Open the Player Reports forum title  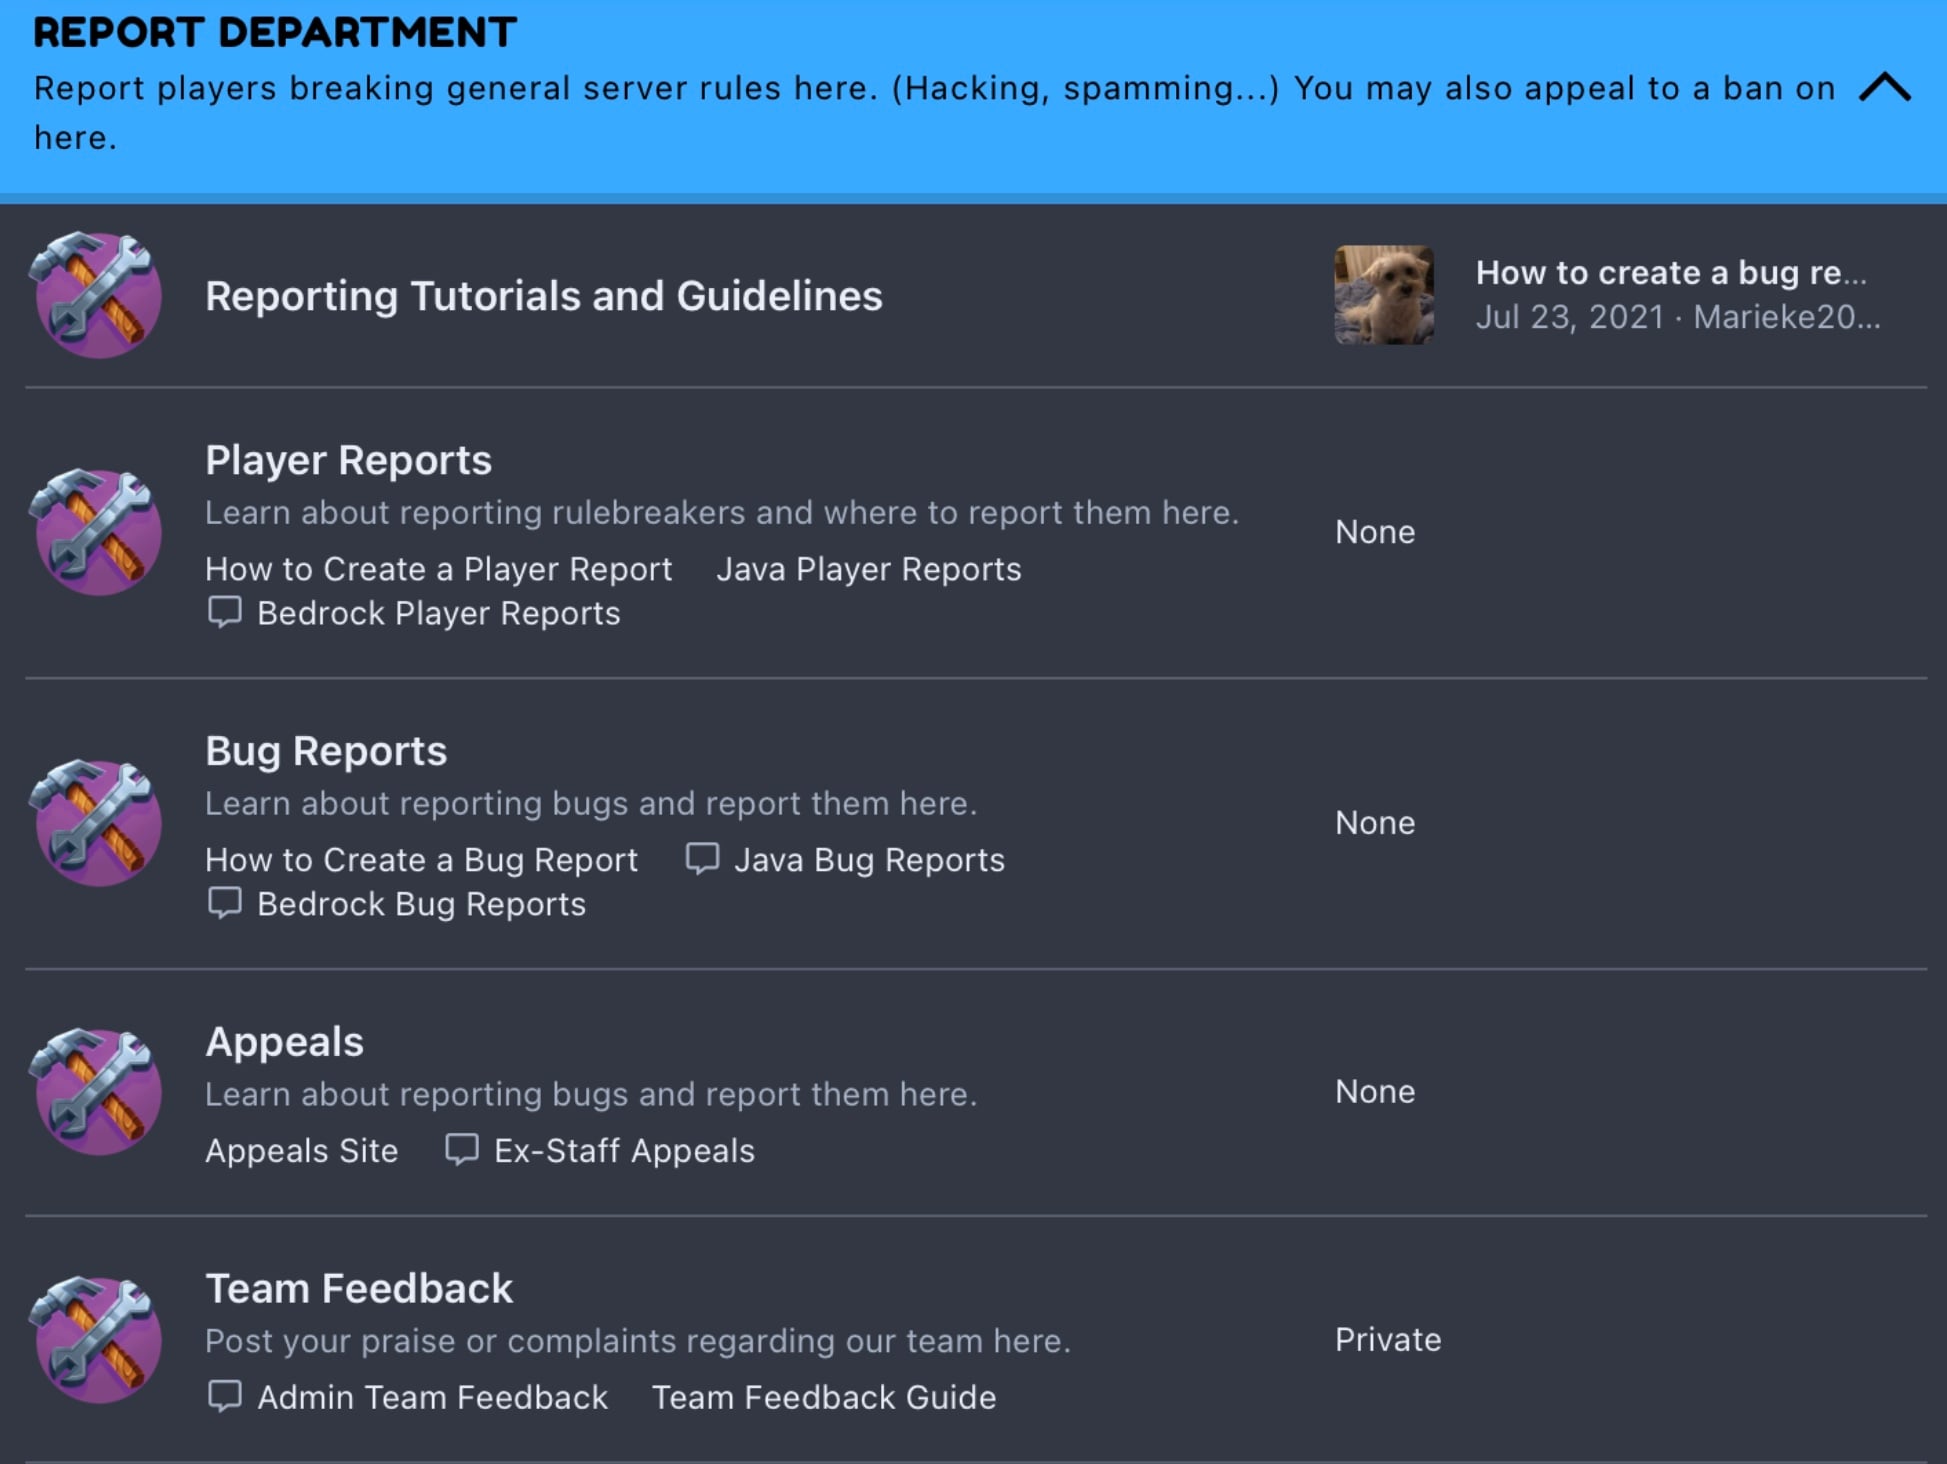click(348, 460)
